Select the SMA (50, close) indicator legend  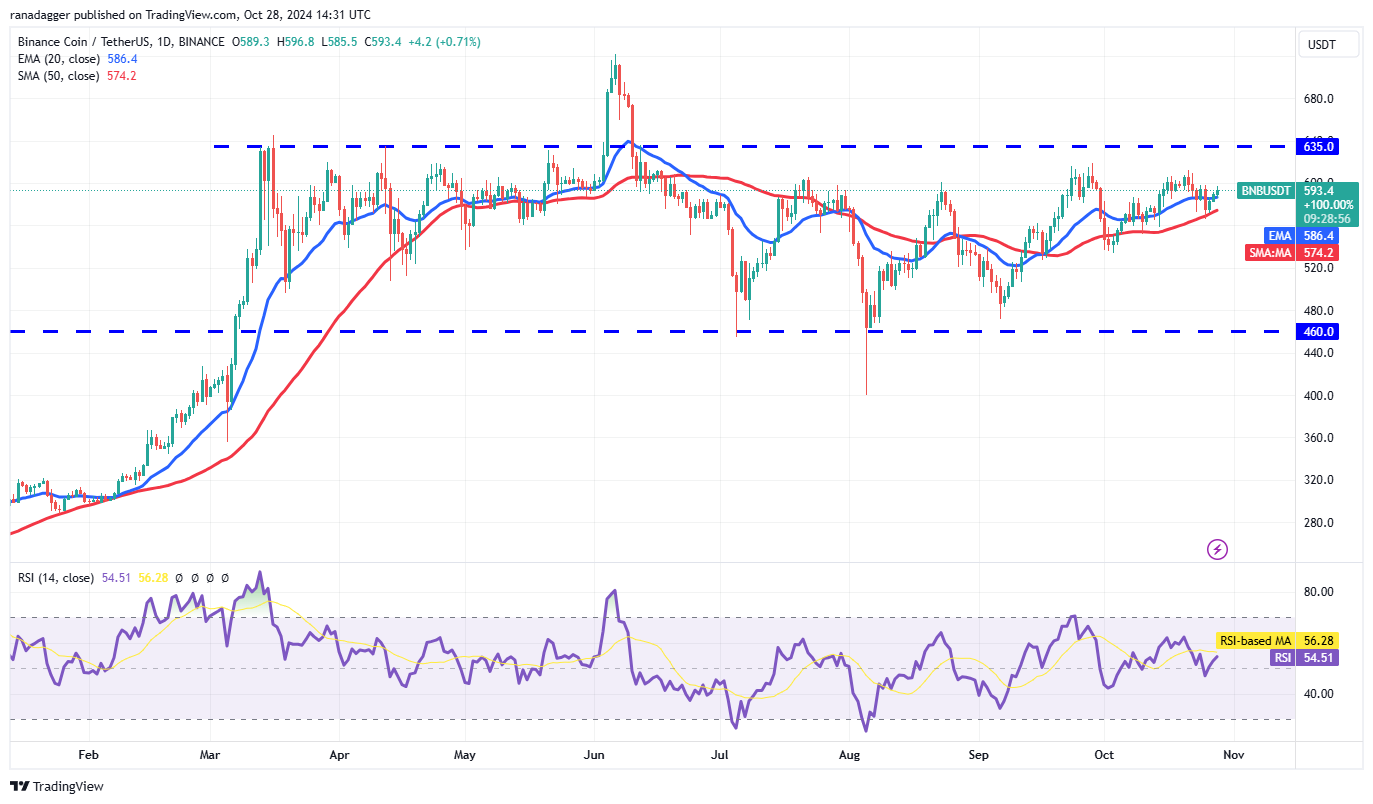tap(58, 76)
